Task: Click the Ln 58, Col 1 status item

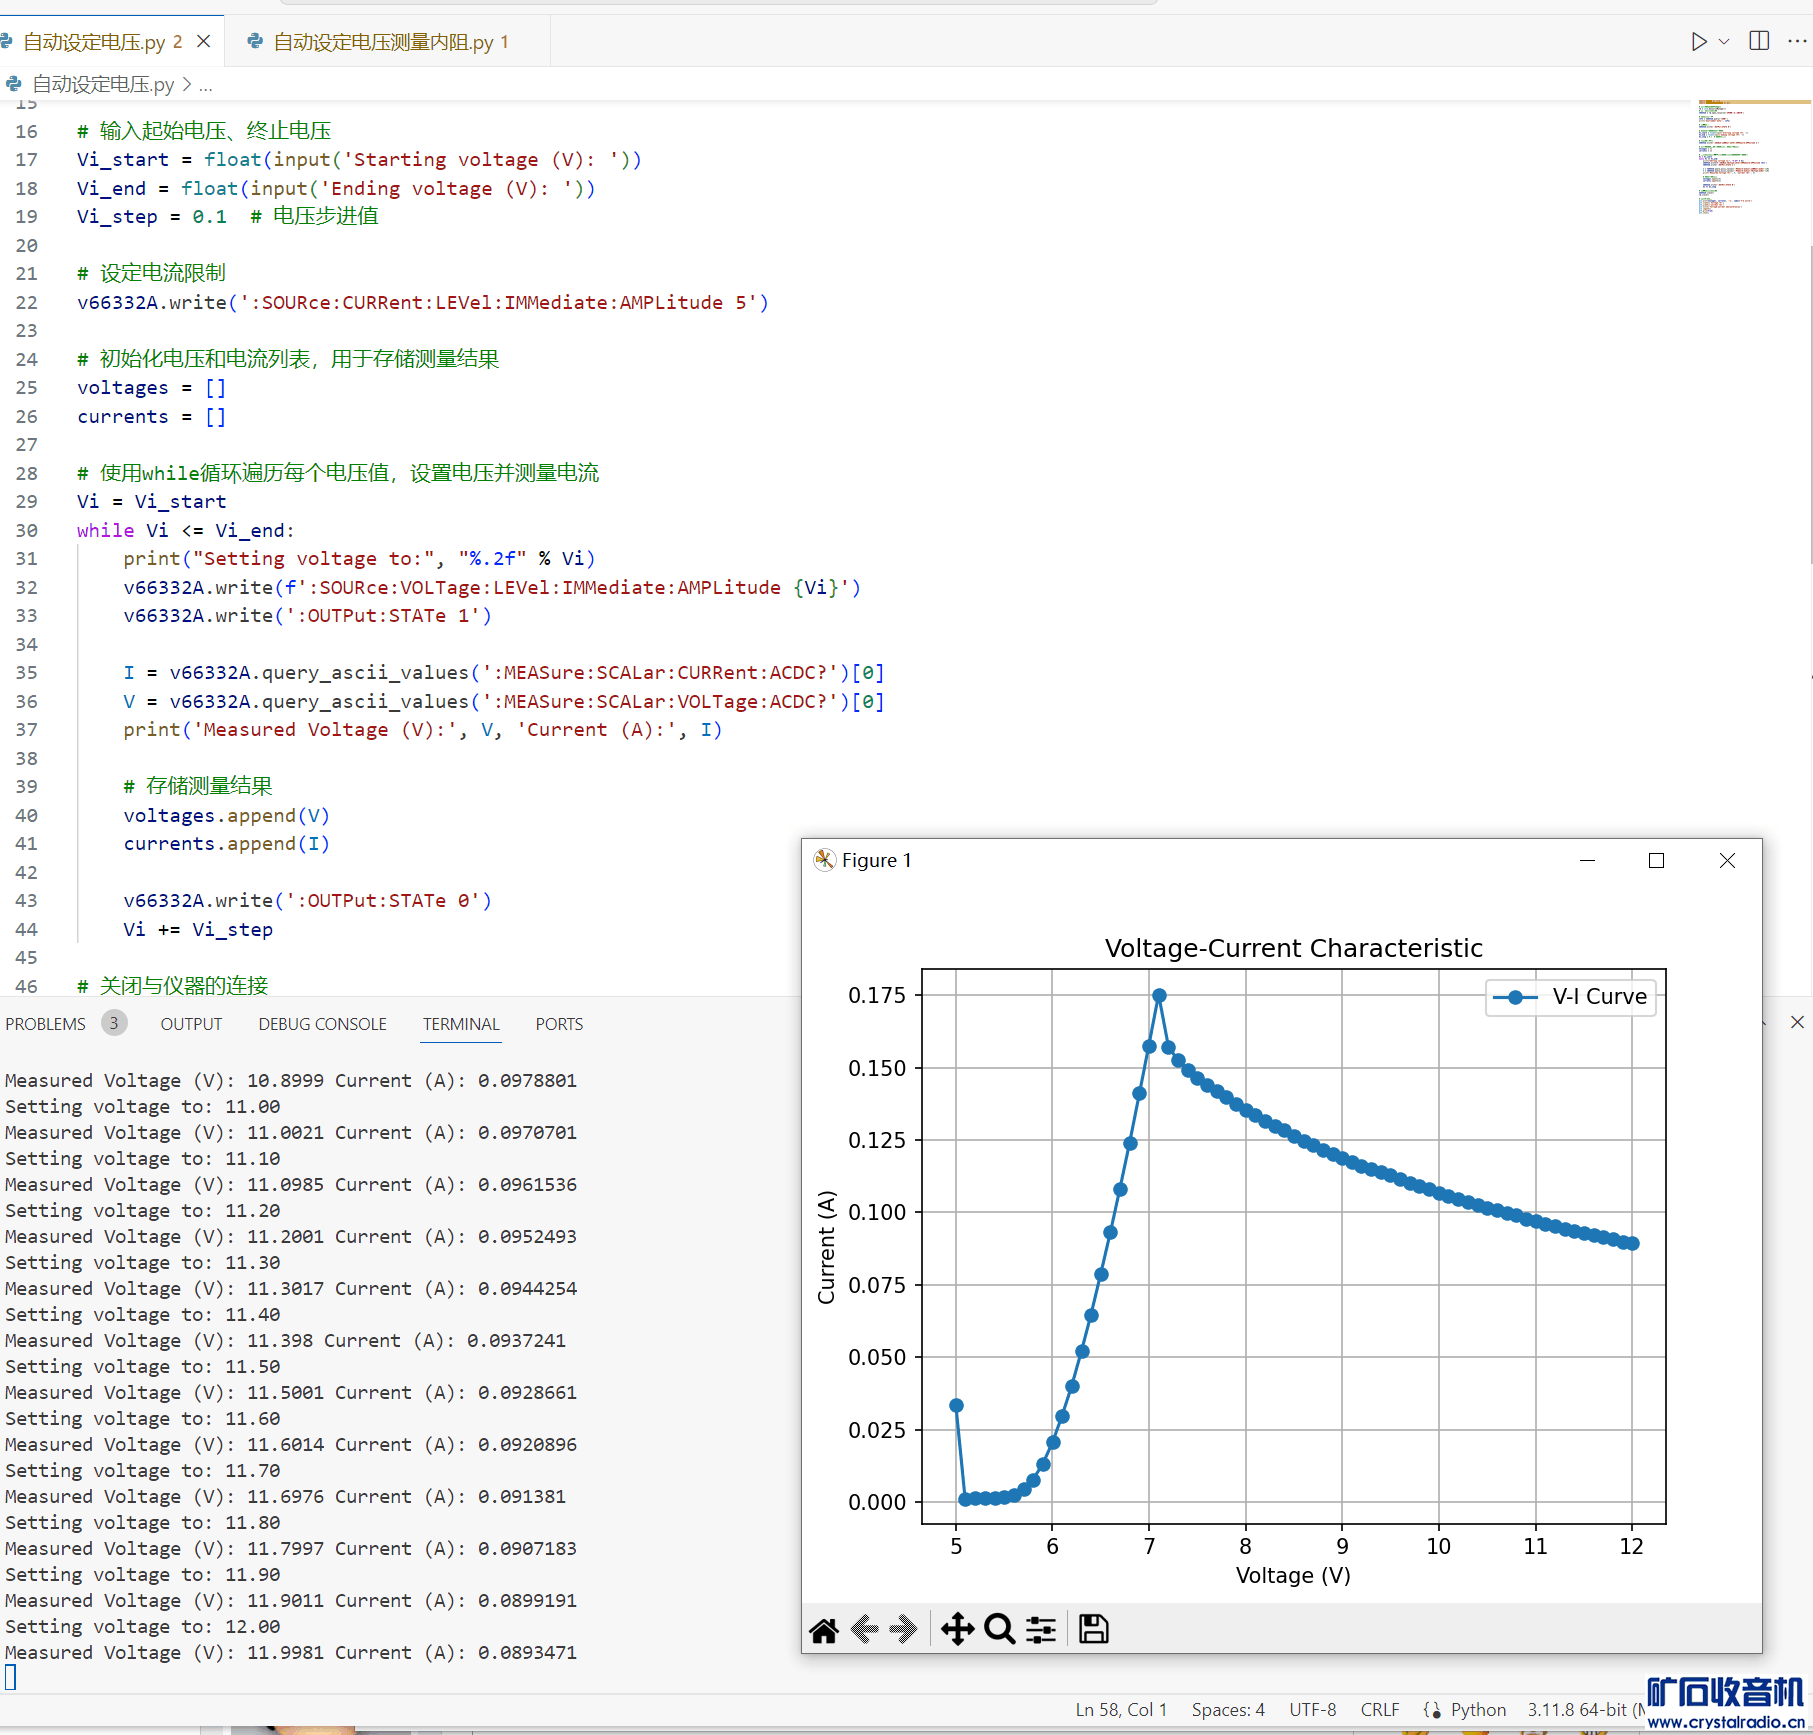Action: pos(1121,1710)
